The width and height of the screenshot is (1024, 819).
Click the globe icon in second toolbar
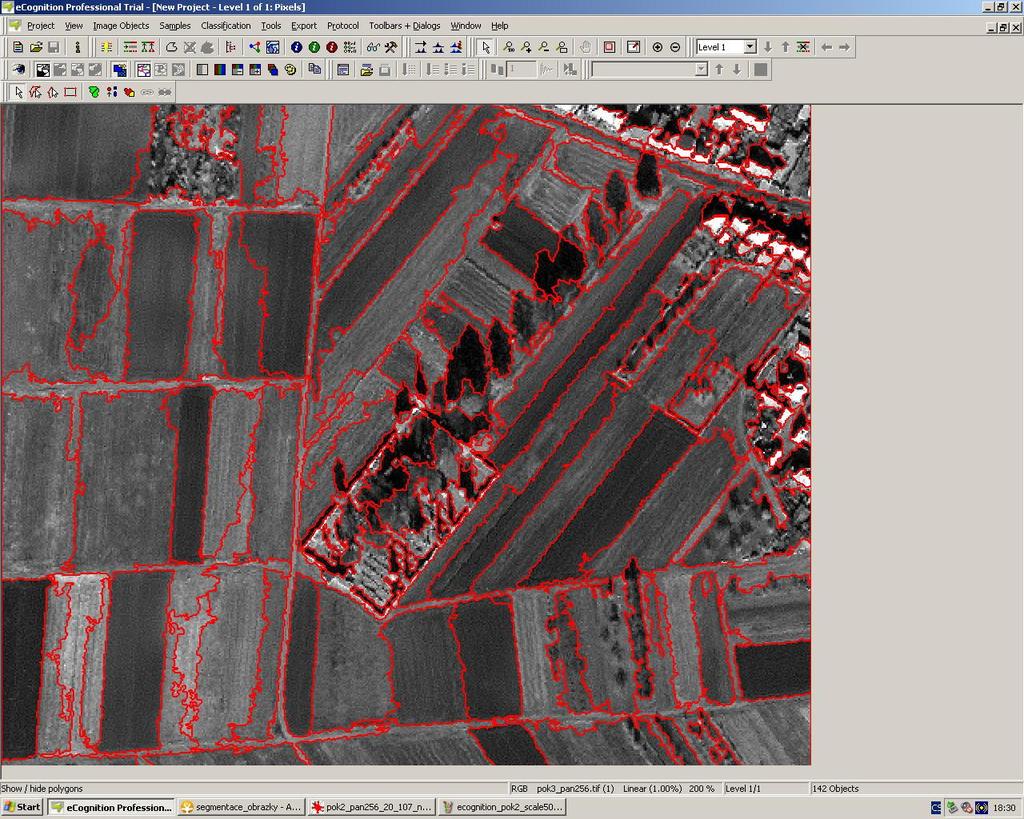tap(18, 69)
